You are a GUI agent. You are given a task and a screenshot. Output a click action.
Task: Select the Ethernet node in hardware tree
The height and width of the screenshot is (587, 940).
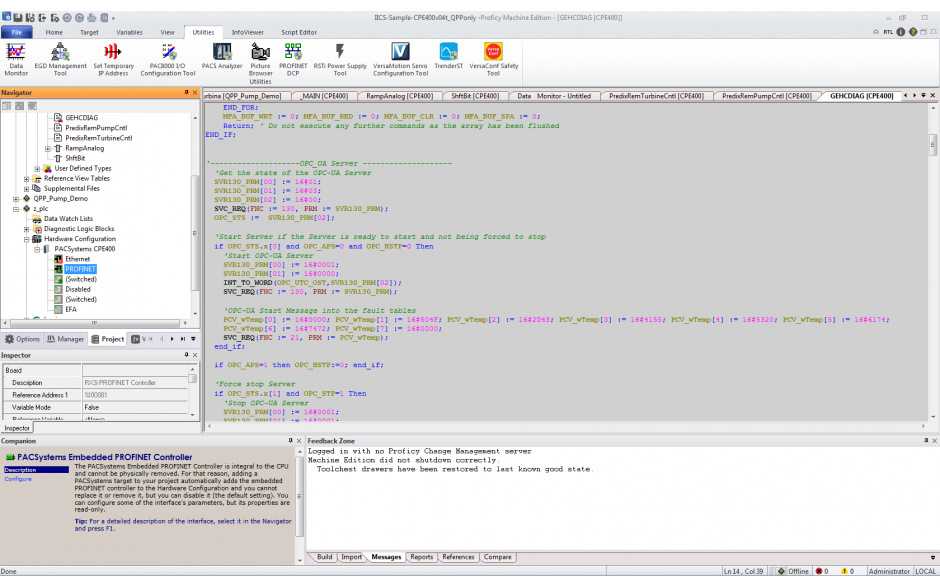coord(77,259)
